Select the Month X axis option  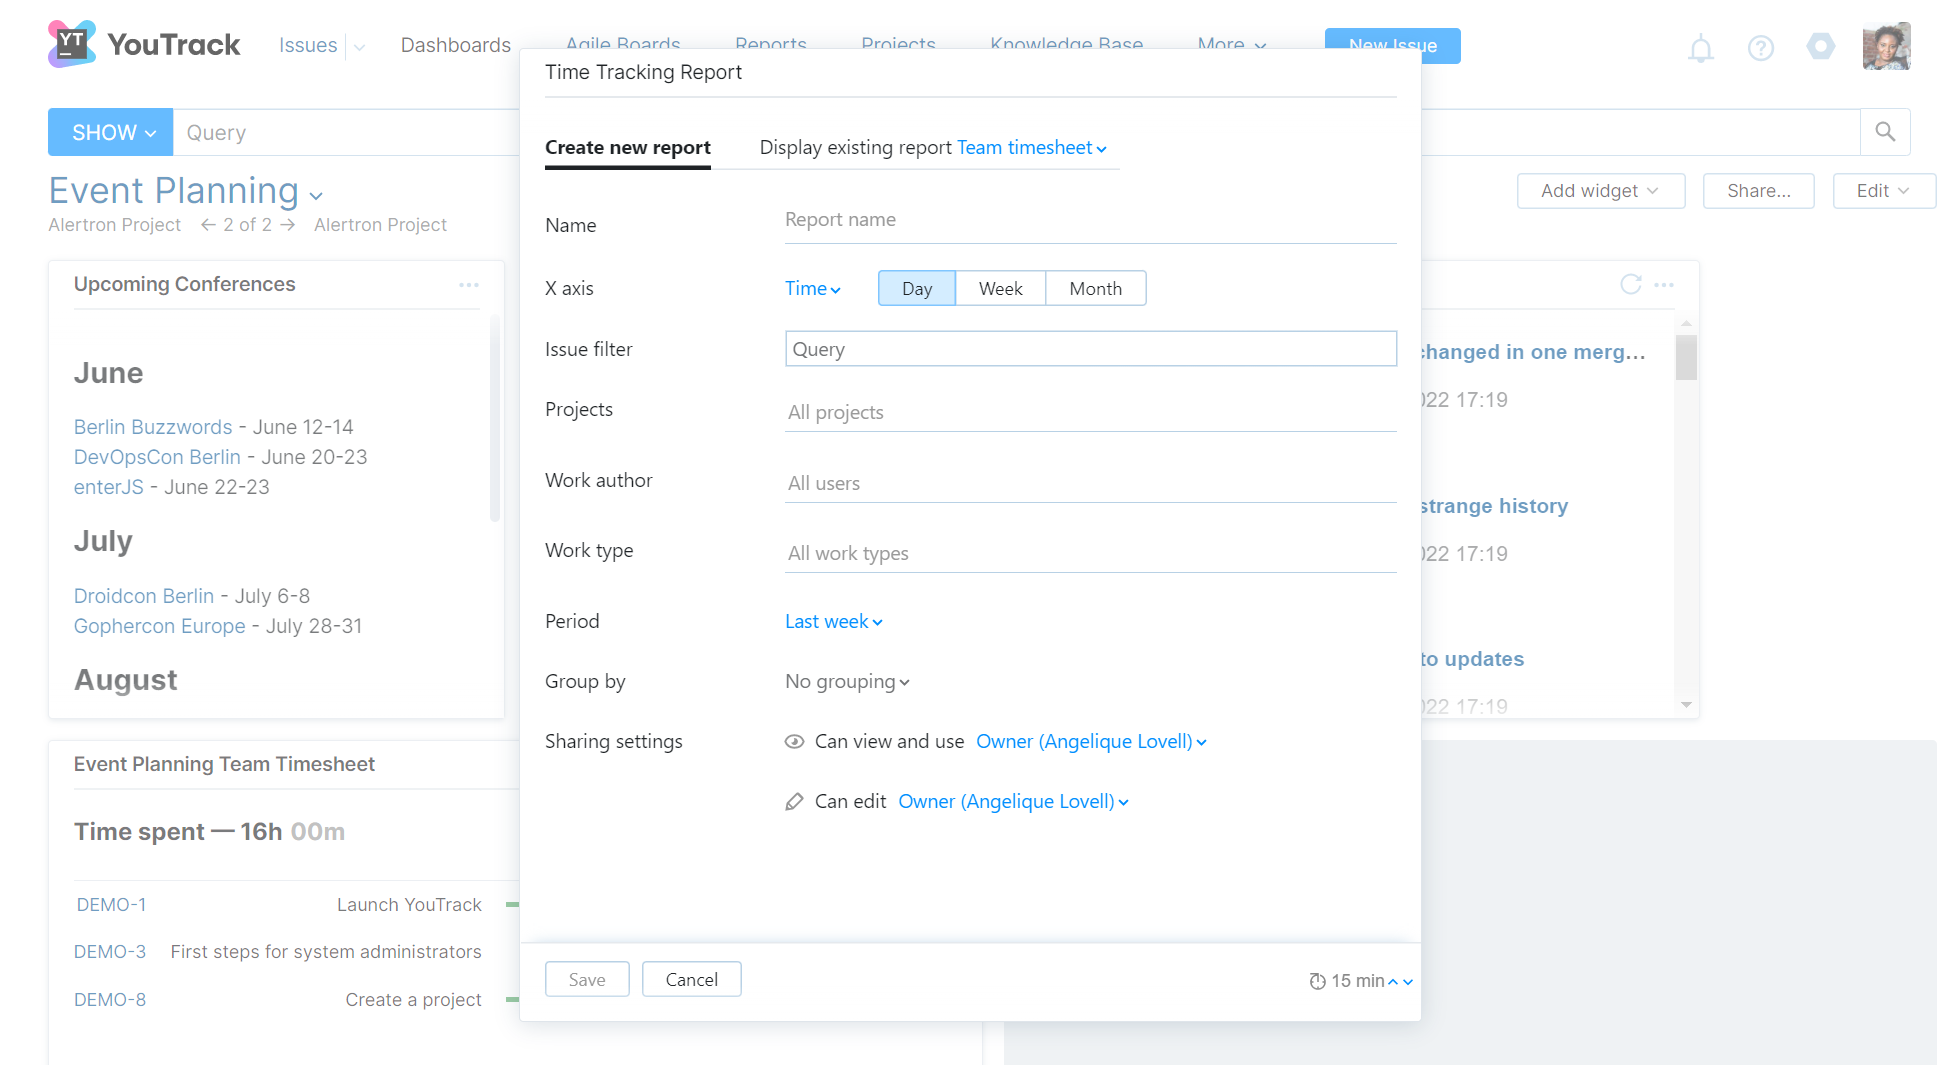(x=1095, y=289)
